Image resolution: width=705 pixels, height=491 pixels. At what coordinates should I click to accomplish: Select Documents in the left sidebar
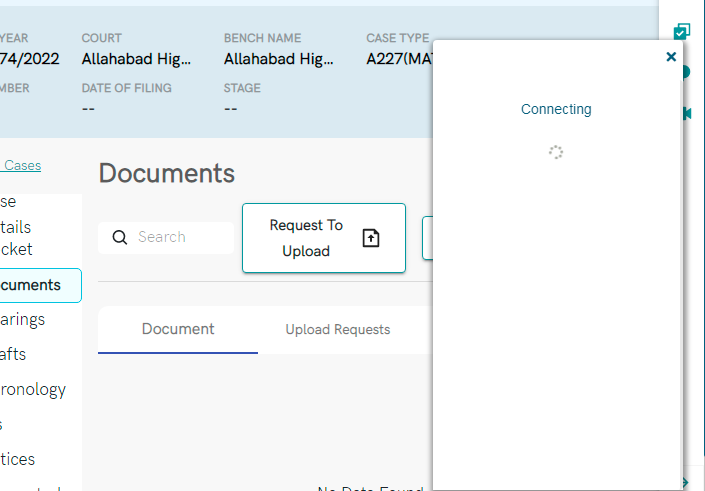32,285
